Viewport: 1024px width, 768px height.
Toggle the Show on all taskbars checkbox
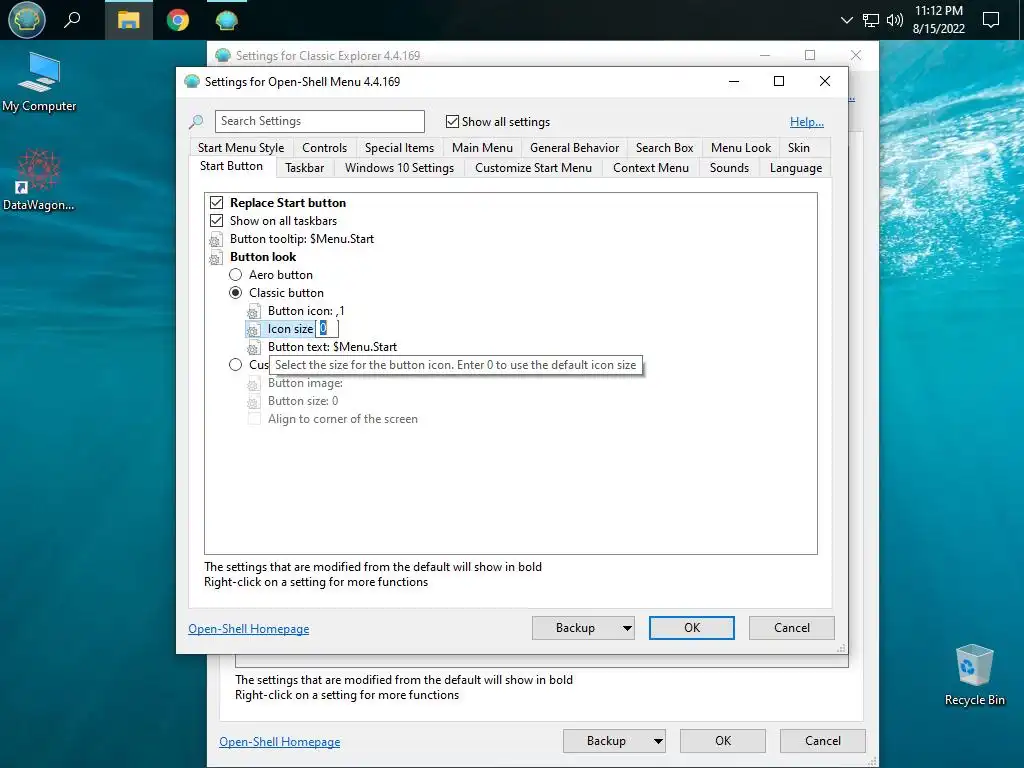[216, 221]
